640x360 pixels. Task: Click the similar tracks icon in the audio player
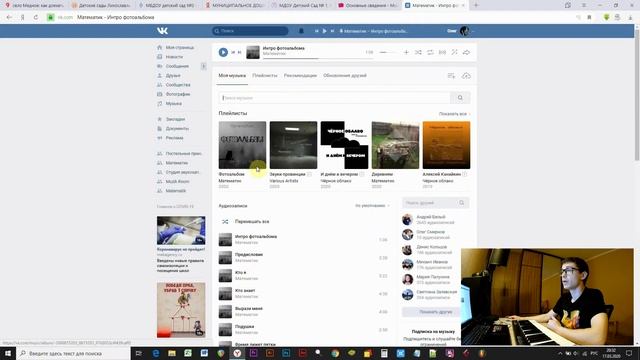tap(454, 52)
